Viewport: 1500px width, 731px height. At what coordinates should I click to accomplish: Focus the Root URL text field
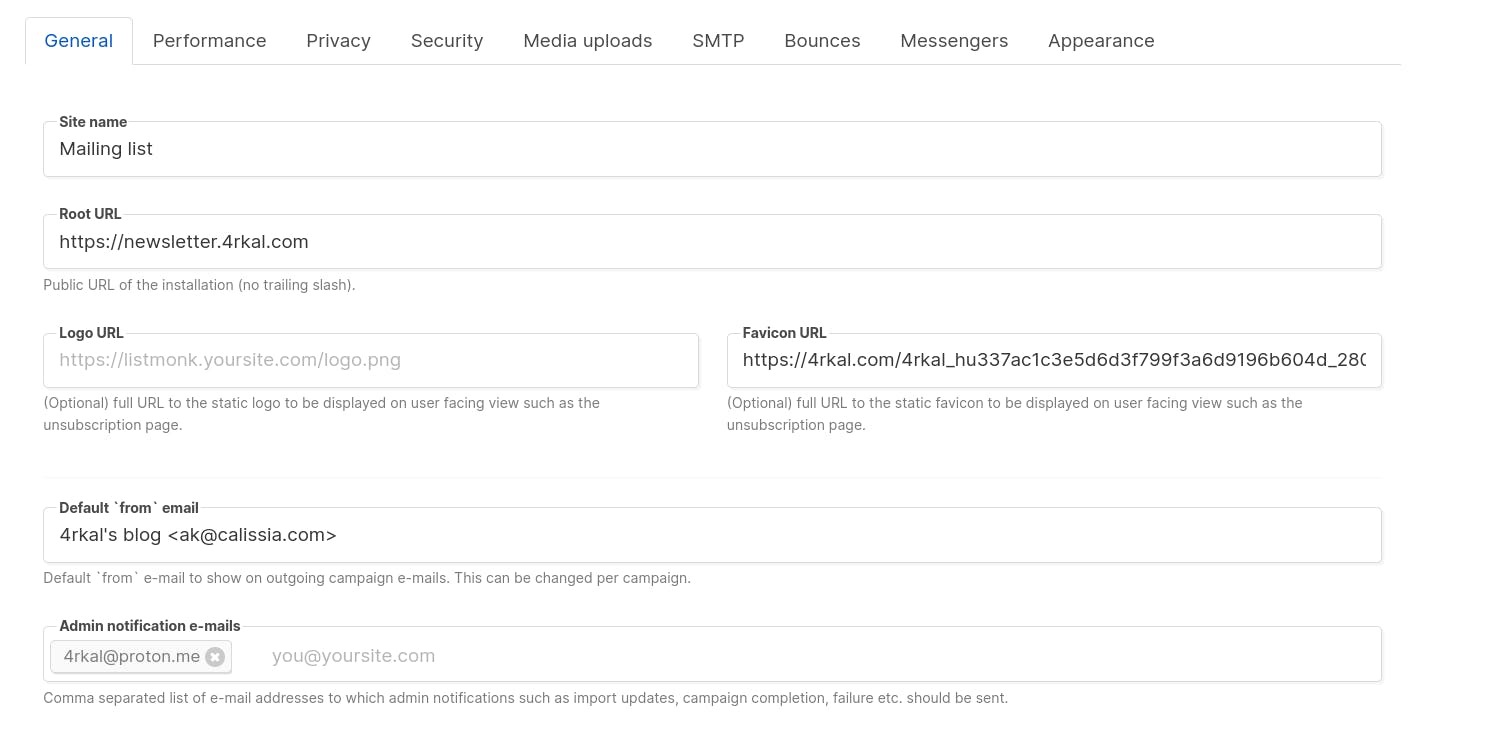[711, 242]
